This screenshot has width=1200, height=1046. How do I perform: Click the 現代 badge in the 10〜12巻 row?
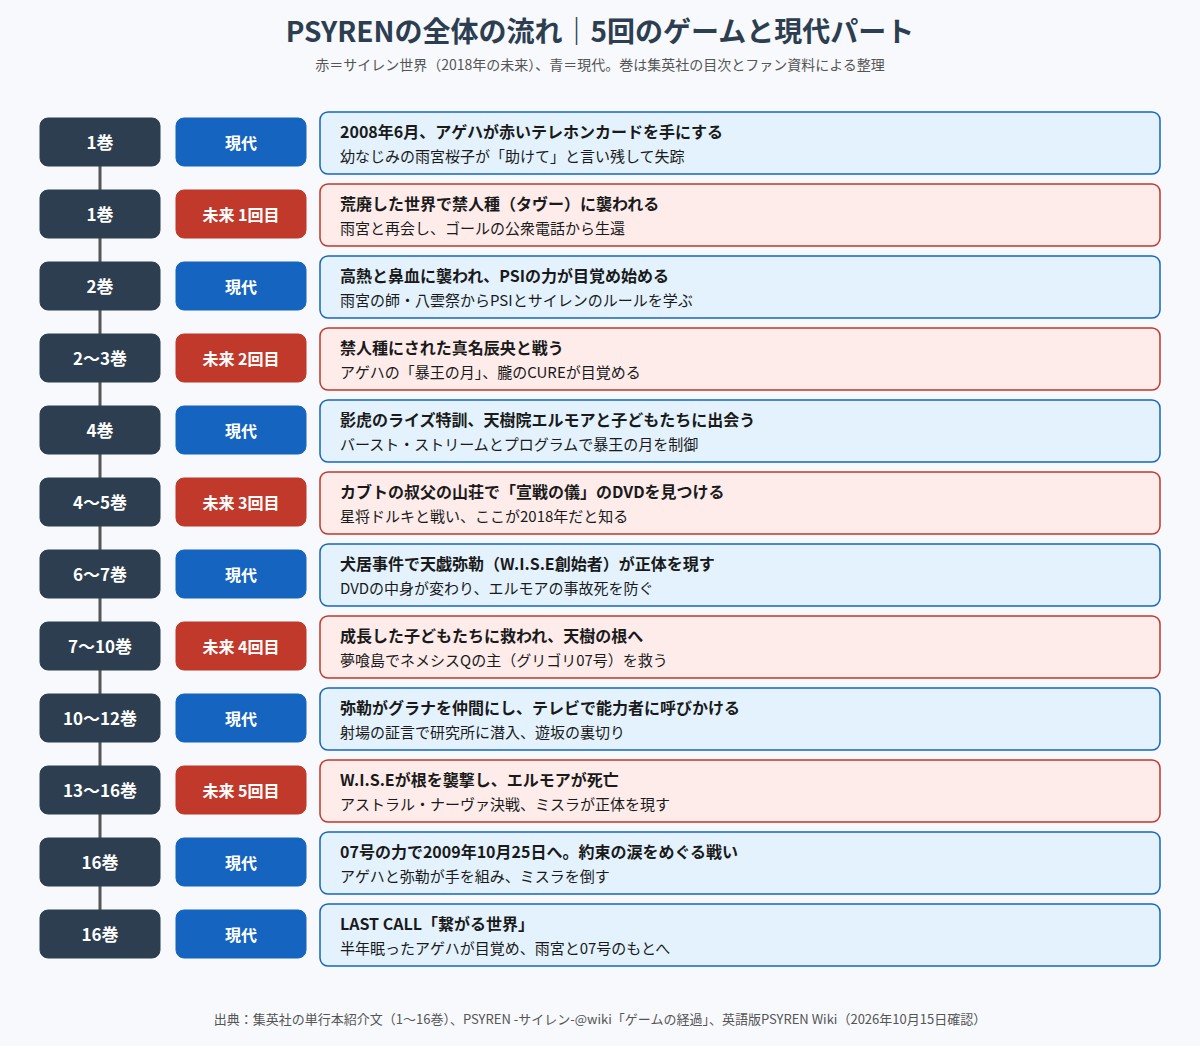241,718
